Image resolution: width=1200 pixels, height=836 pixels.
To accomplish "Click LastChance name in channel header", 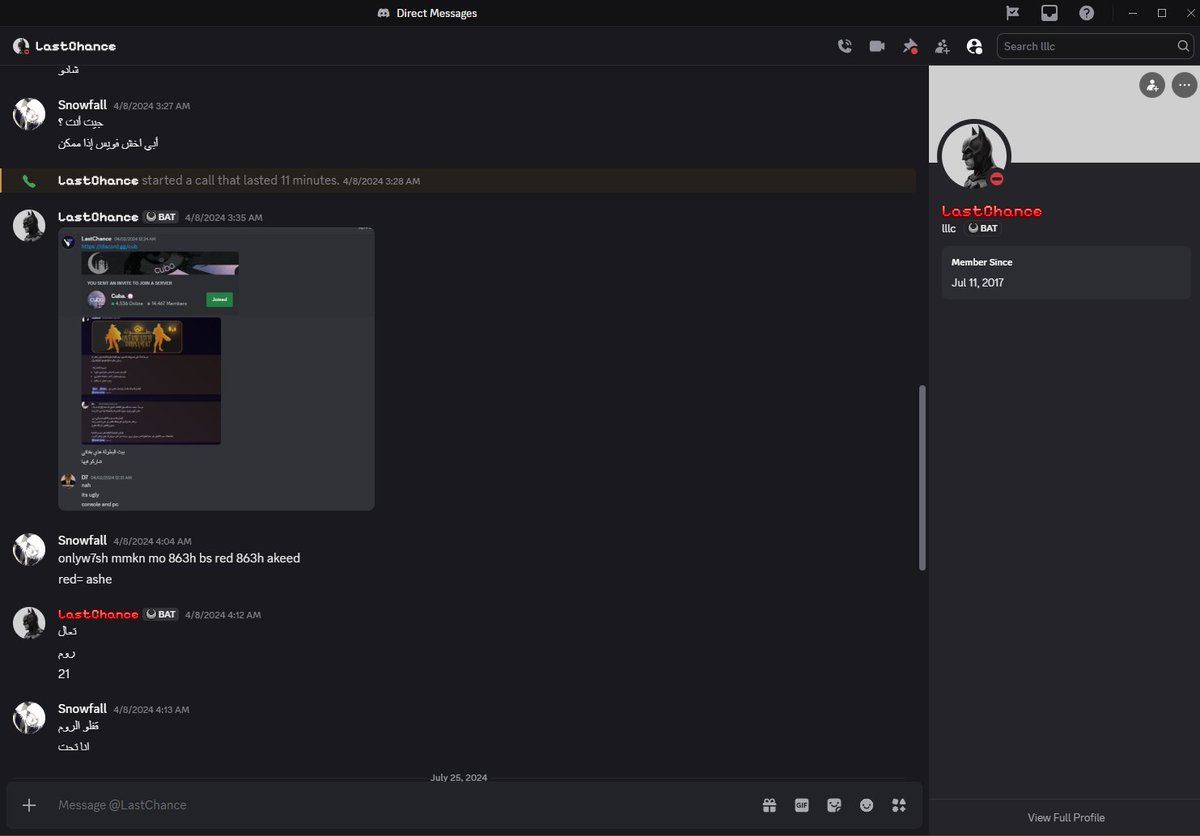I will tap(76, 46).
